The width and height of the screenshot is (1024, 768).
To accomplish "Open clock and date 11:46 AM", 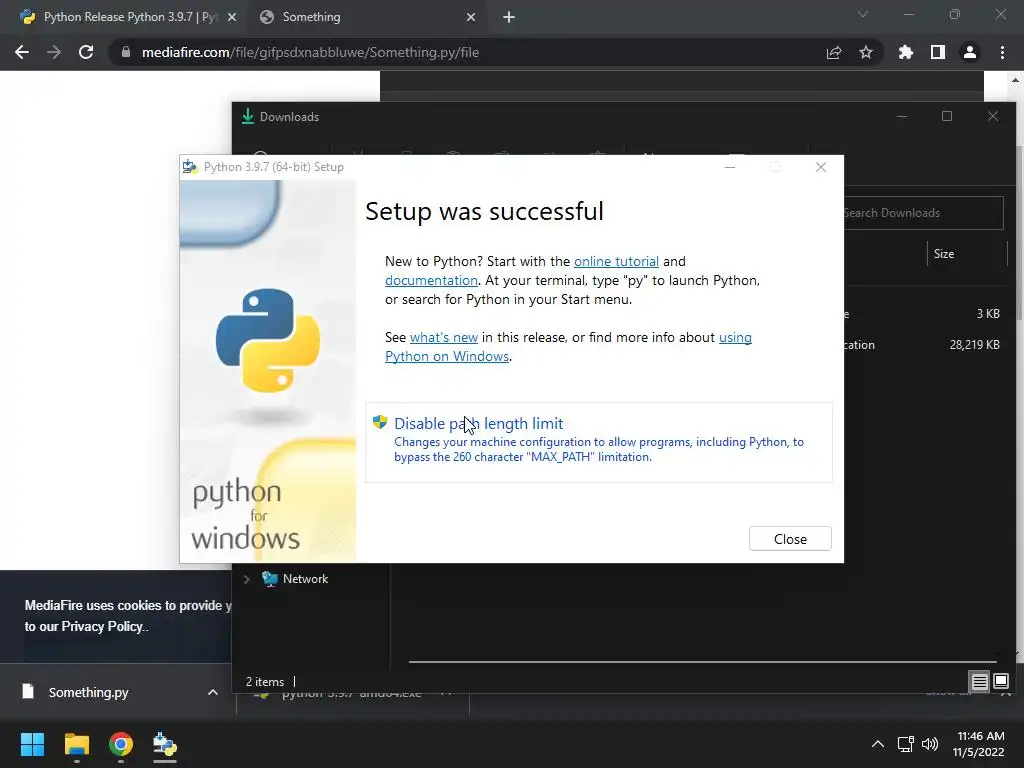I will 978,744.
